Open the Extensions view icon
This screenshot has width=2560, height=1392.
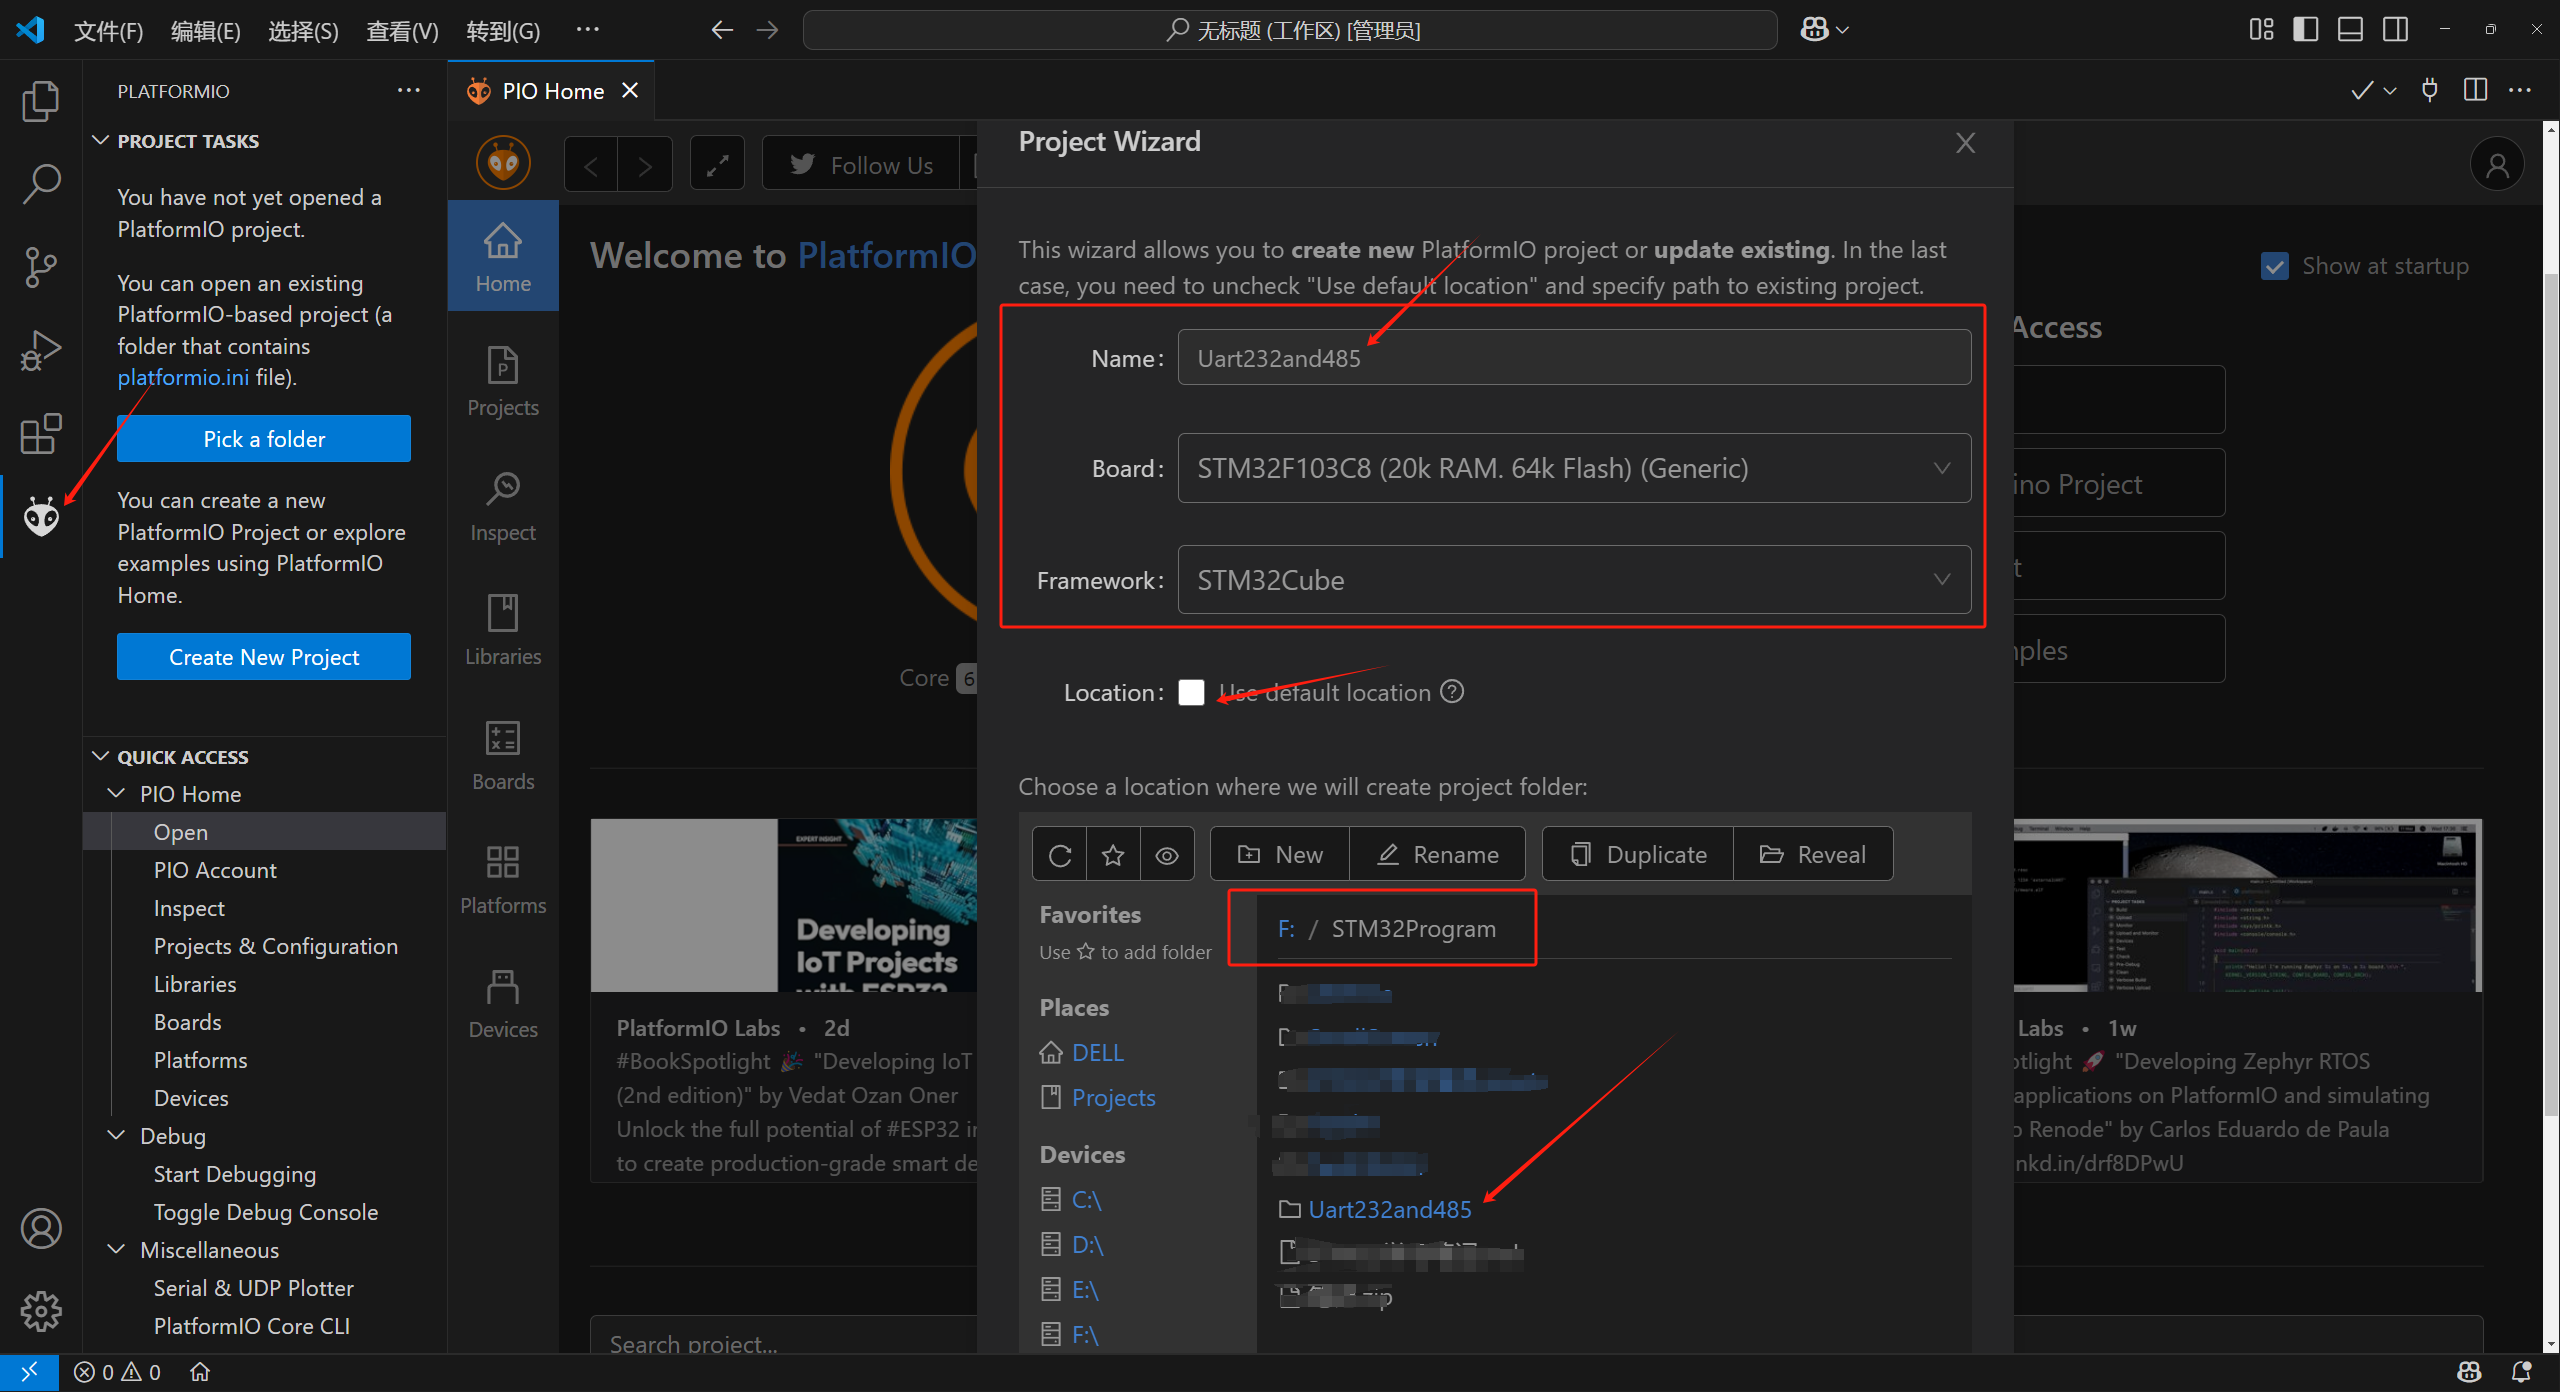tap(41, 434)
